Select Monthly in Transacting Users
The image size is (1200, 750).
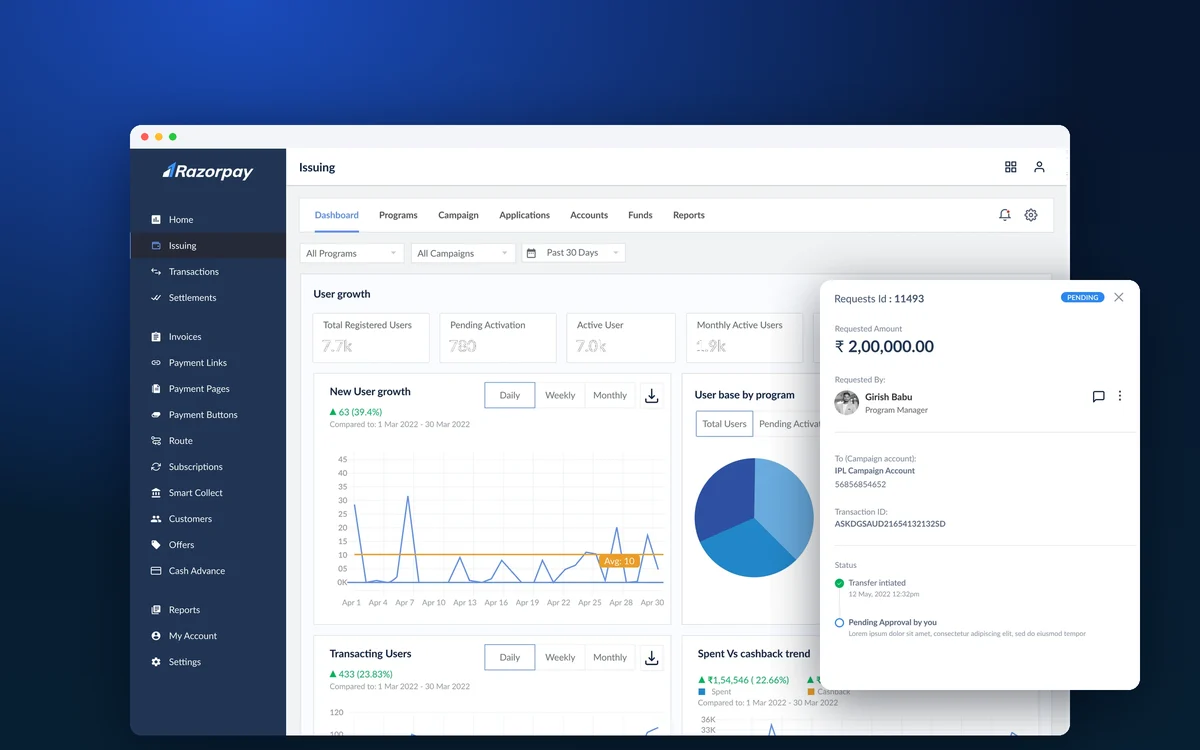tap(610, 657)
